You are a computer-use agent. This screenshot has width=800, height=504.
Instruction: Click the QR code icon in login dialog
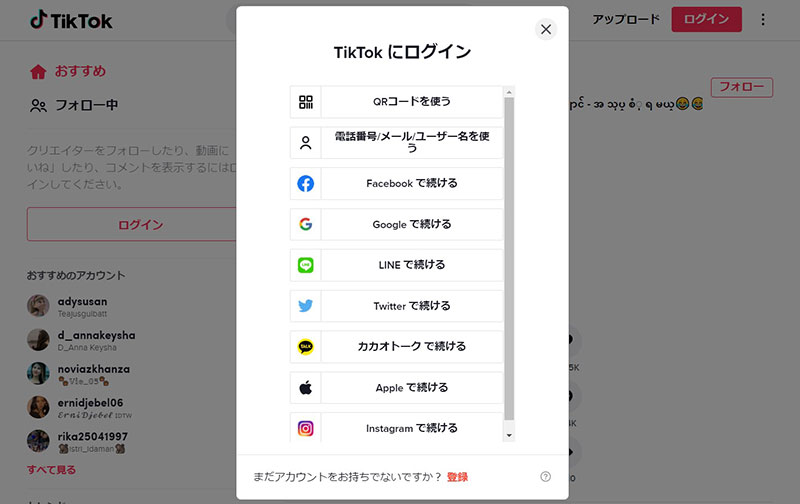click(306, 102)
